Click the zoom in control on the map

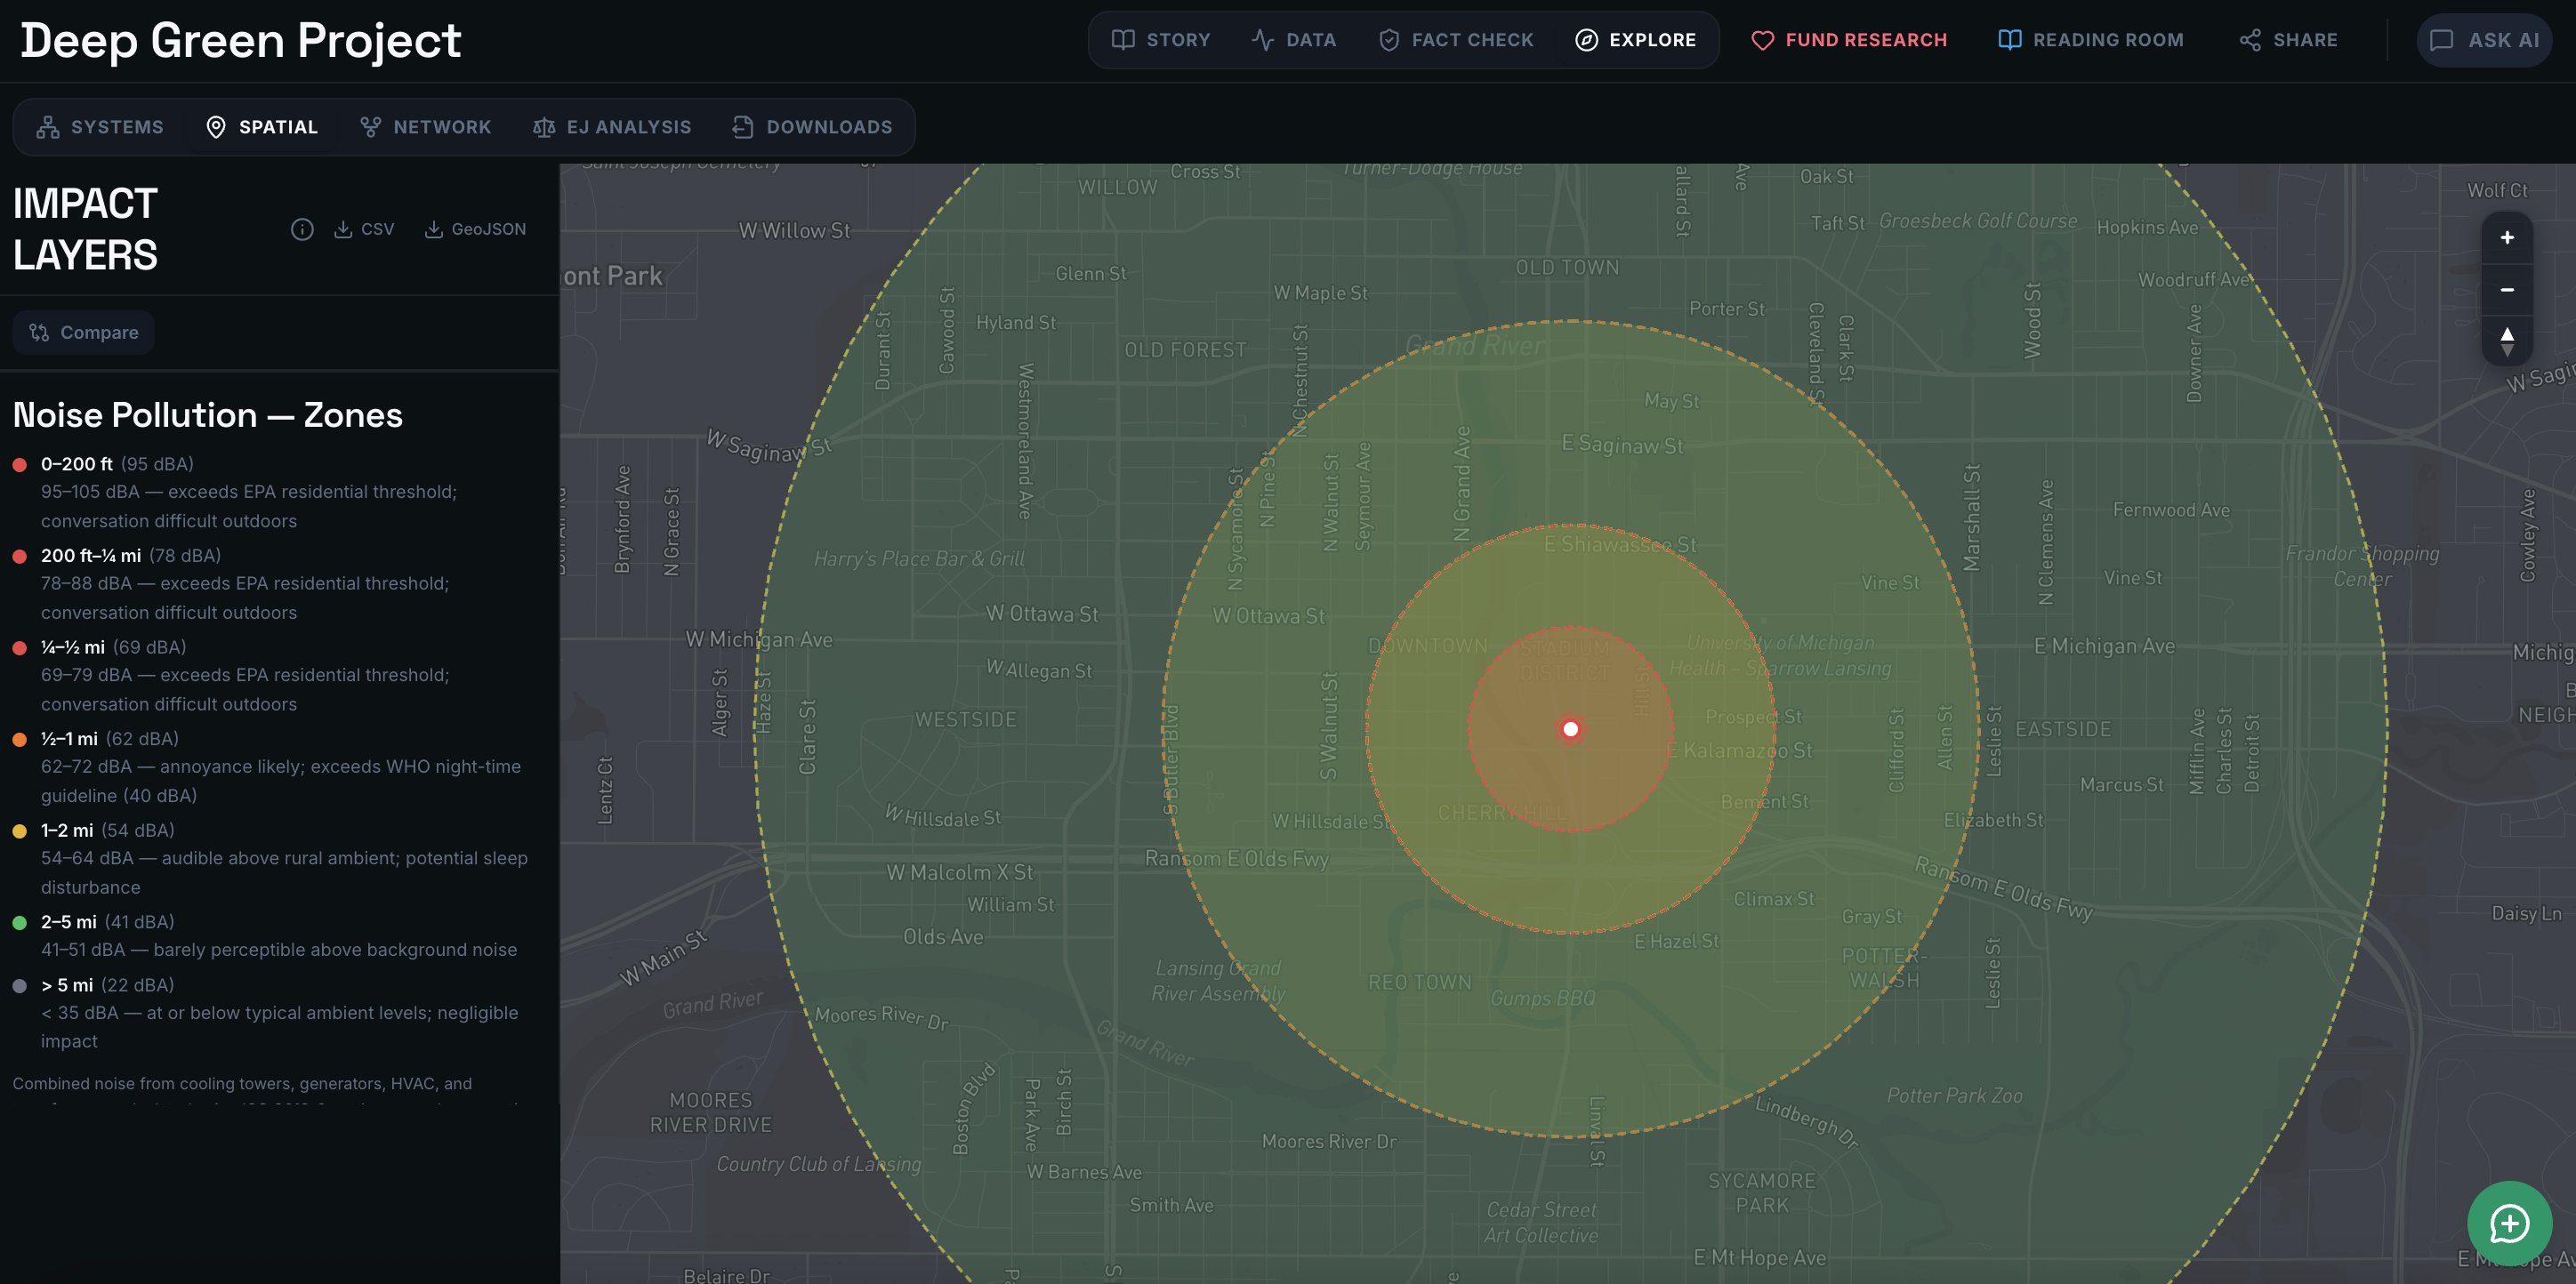(2508, 237)
